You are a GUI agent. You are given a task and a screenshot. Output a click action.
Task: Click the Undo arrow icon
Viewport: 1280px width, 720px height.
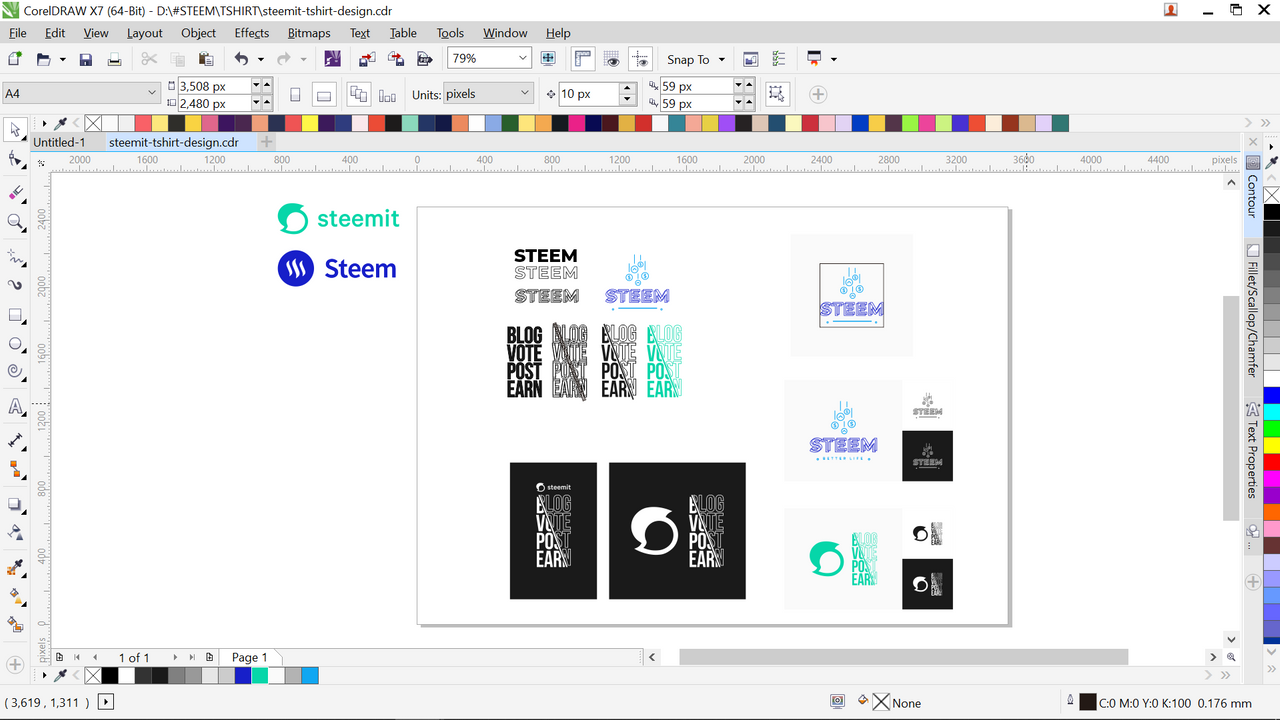[242, 59]
